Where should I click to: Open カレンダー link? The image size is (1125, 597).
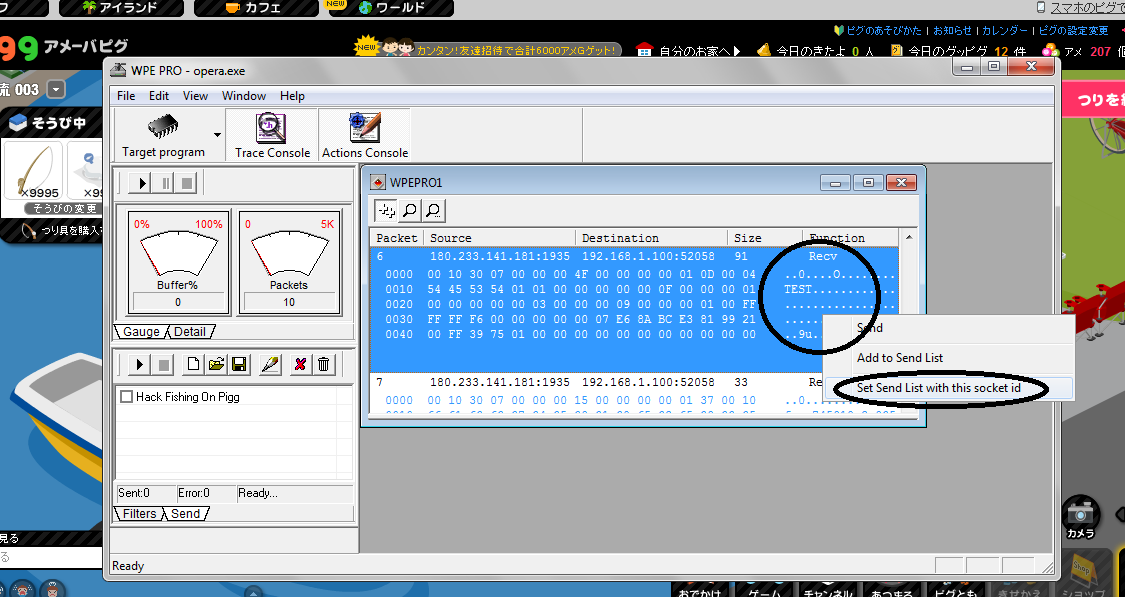[x=1004, y=30]
